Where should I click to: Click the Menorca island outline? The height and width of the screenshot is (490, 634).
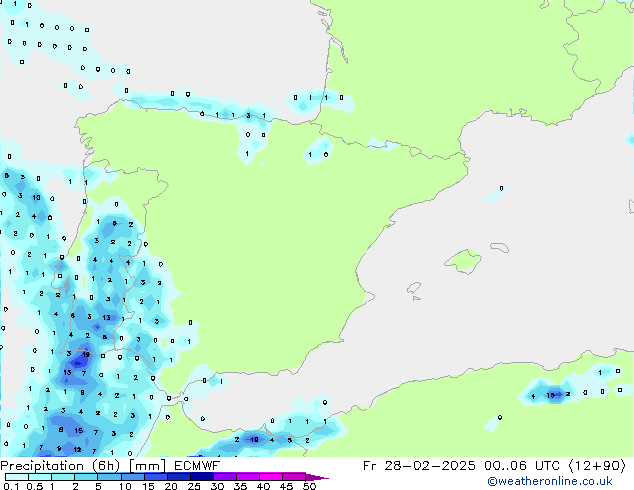[500, 247]
